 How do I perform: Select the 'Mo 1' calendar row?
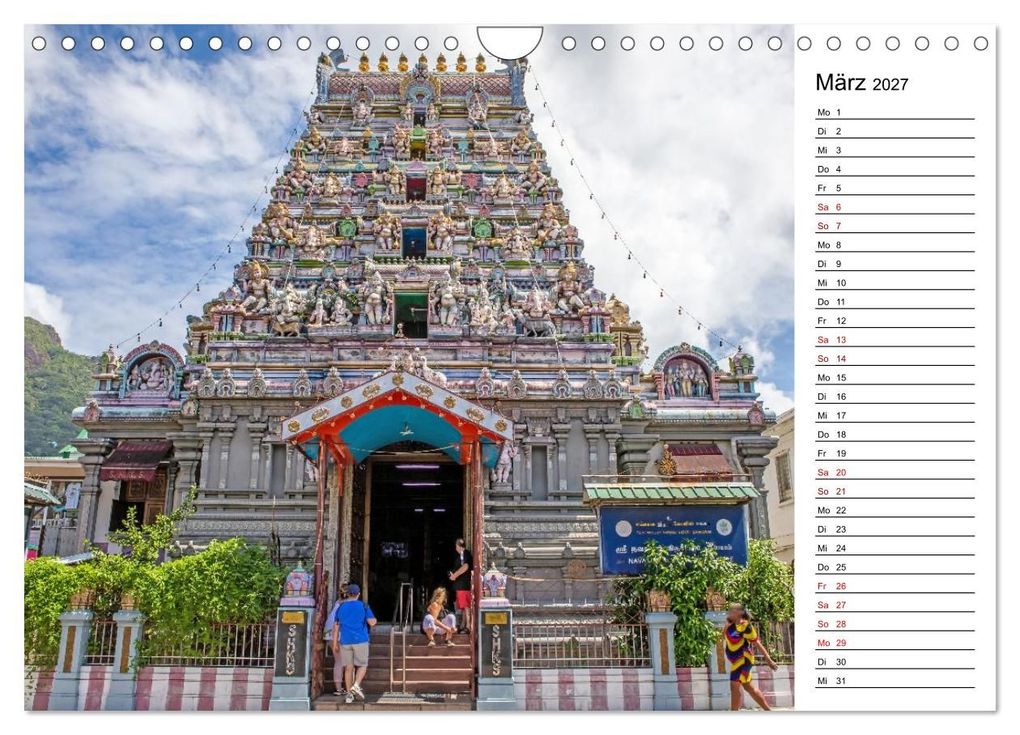pyautogui.click(x=895, y=112)
